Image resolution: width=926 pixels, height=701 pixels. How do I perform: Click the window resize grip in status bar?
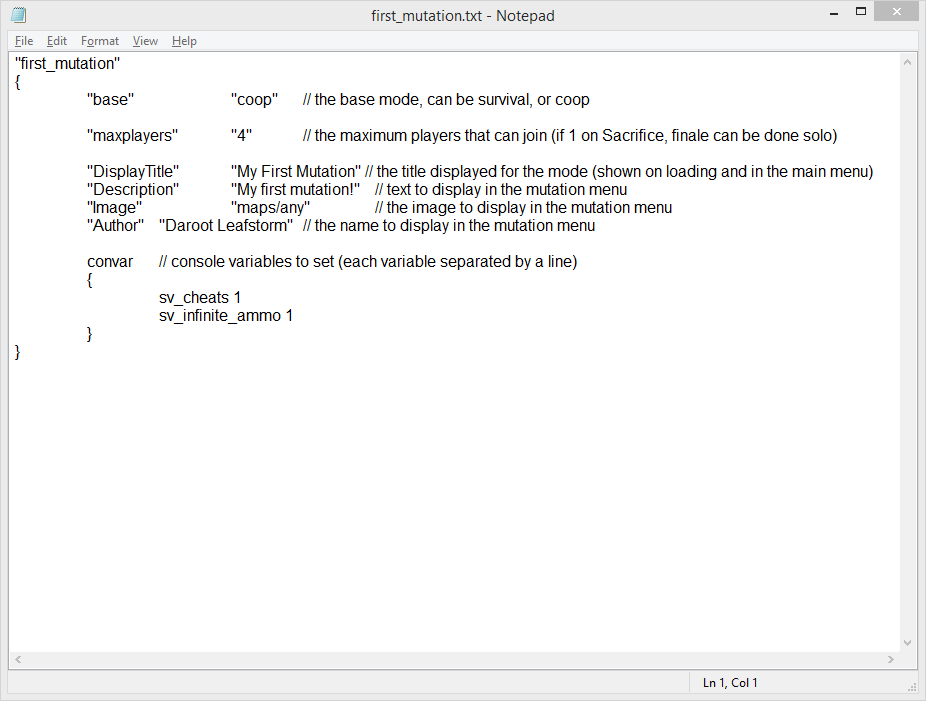click(x=911, y=687)
